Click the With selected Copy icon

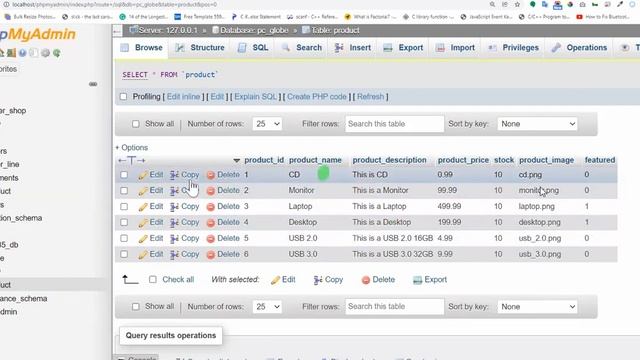coord(318,280)
